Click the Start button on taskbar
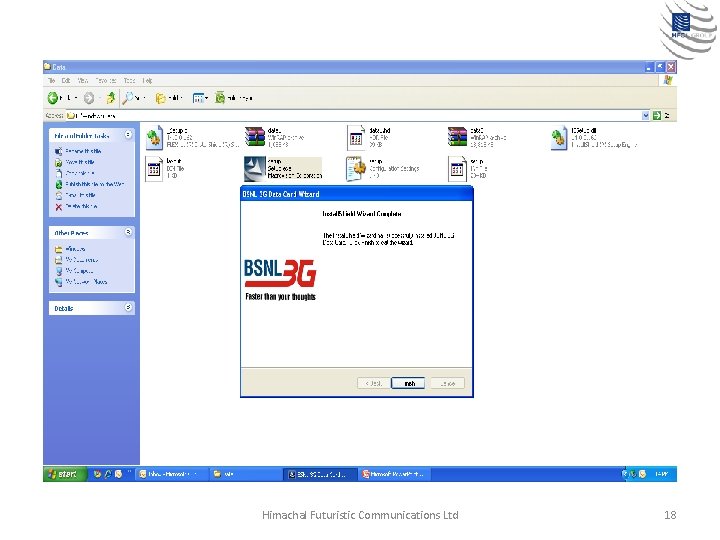Image resolution: width=720 pixels, height=540 pixels. pos(65,474)
